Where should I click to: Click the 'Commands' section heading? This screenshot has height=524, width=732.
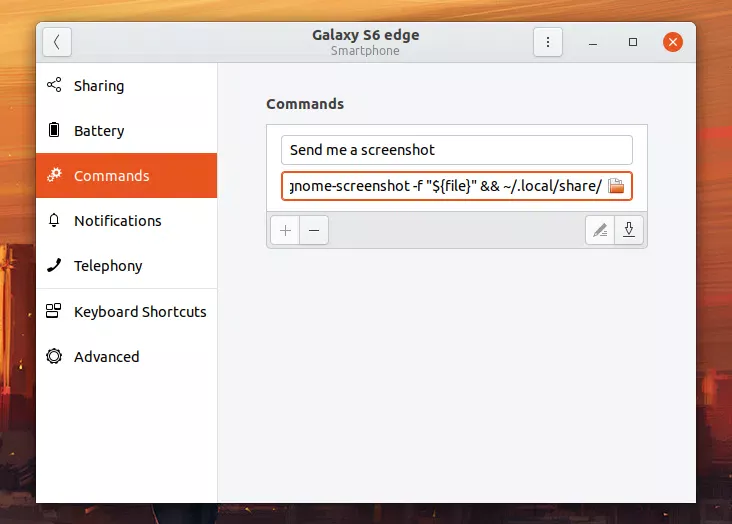pos(305,104)
